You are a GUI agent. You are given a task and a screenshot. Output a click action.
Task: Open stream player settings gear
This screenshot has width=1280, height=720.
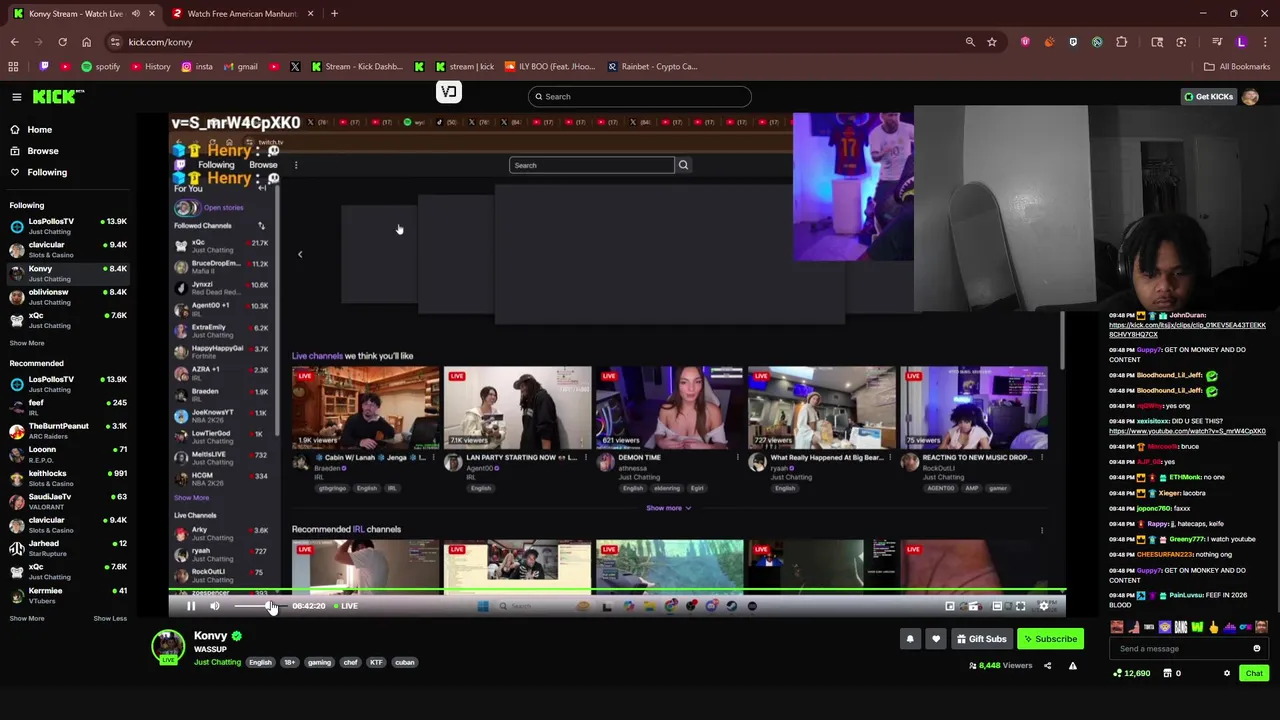tap(1044, 606)
